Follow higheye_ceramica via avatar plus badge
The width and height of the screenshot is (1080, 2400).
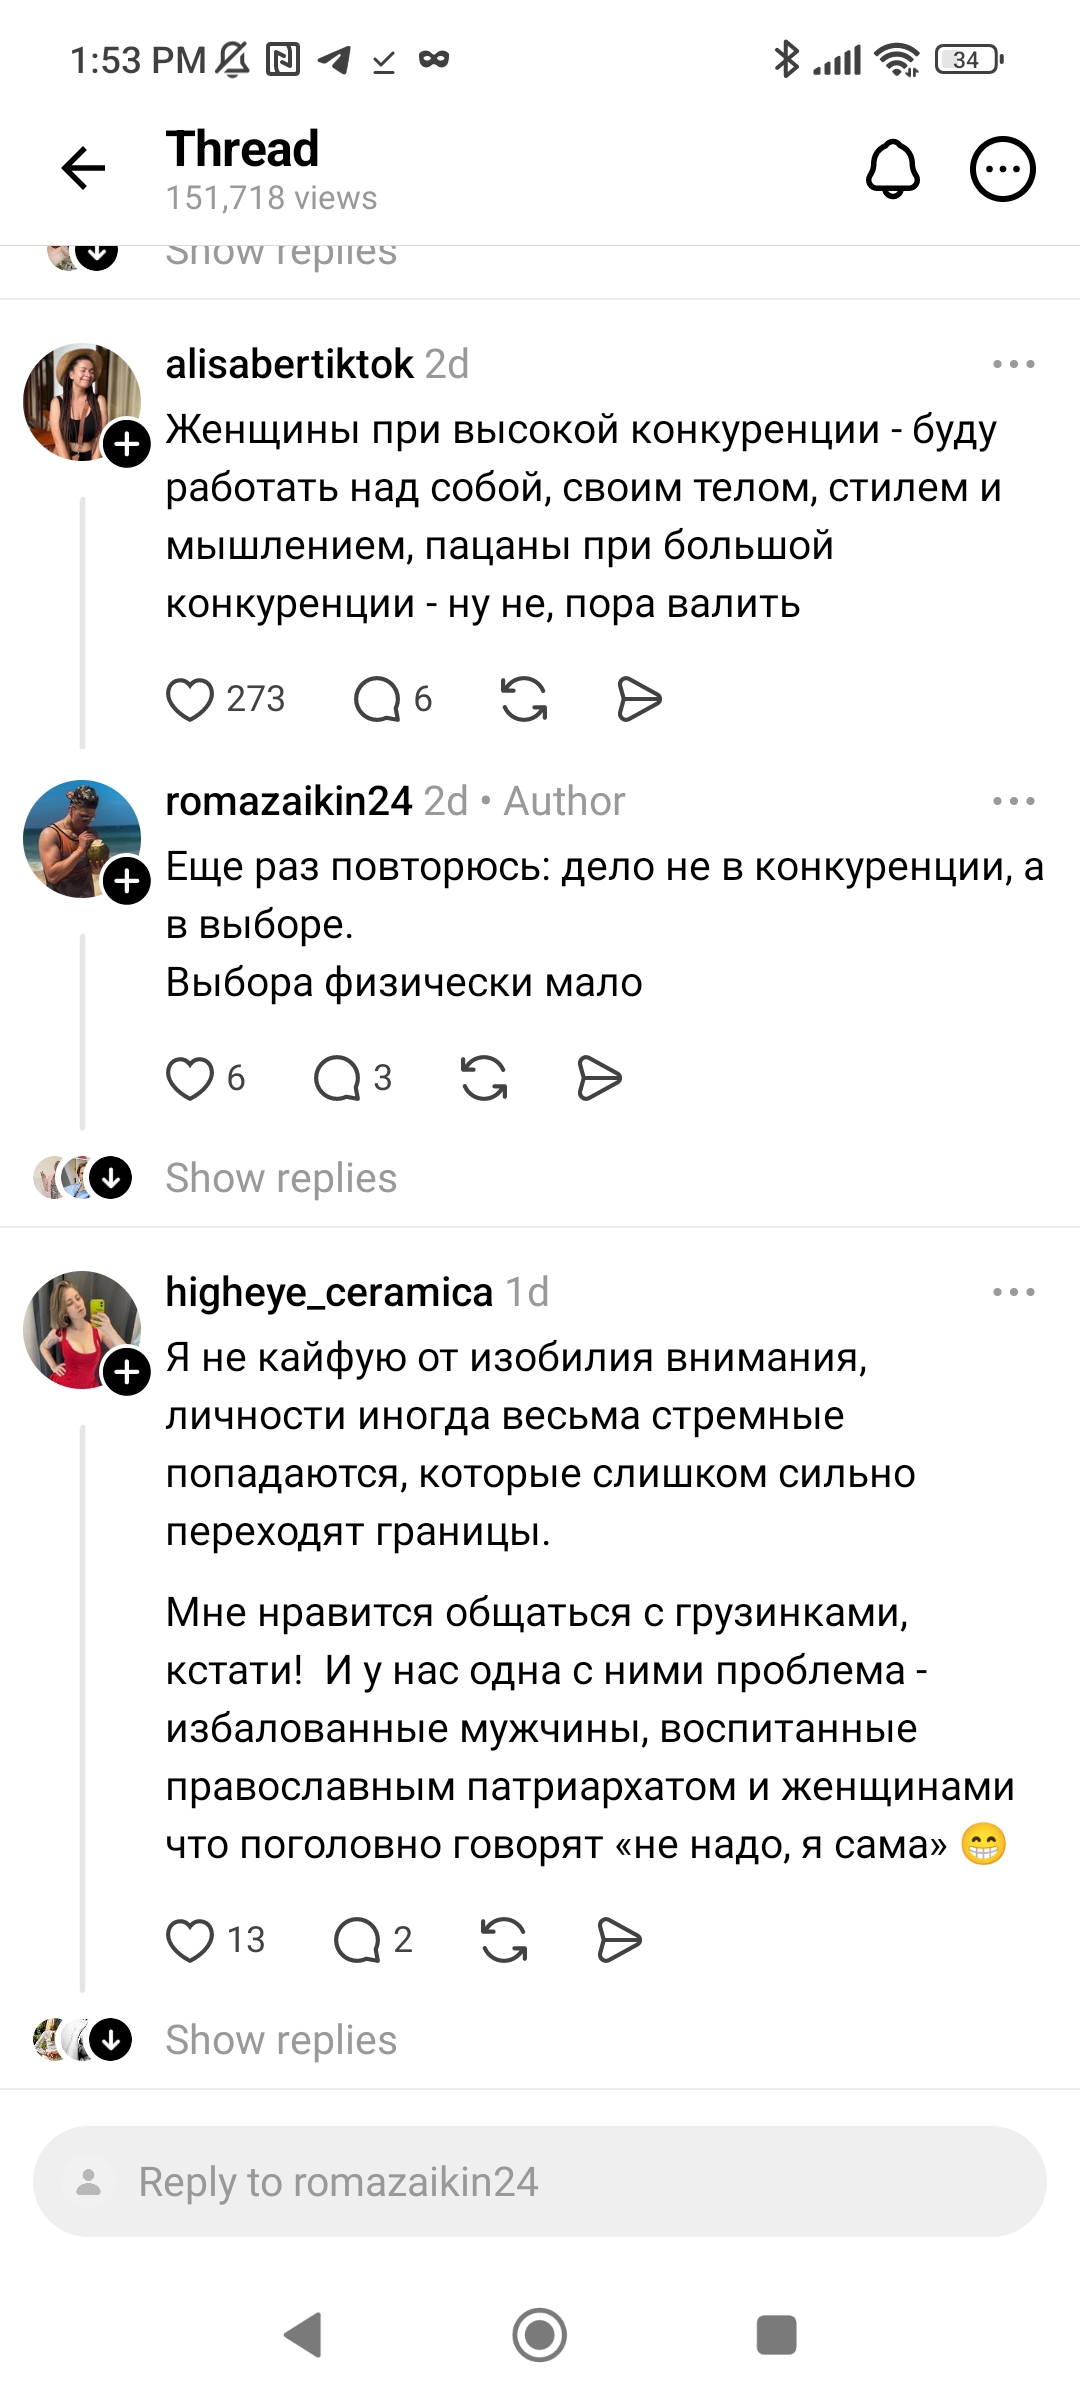[x=127, y=1372]
